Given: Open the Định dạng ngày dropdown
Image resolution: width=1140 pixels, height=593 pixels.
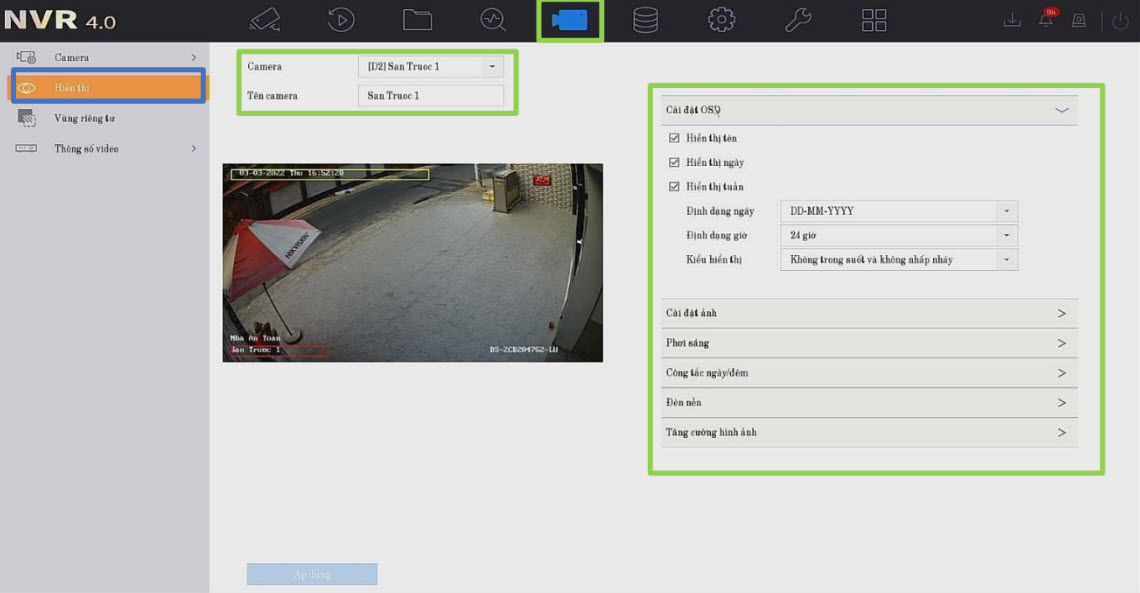Looking at the screenshot, I should click(x=897, y=211).
